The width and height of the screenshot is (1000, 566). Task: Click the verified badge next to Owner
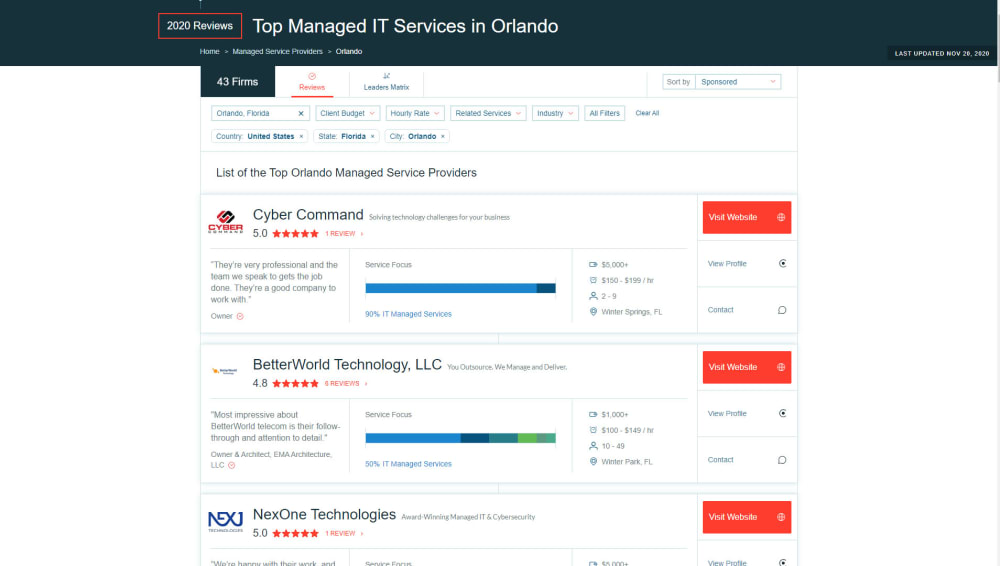(x=240, y=317)
